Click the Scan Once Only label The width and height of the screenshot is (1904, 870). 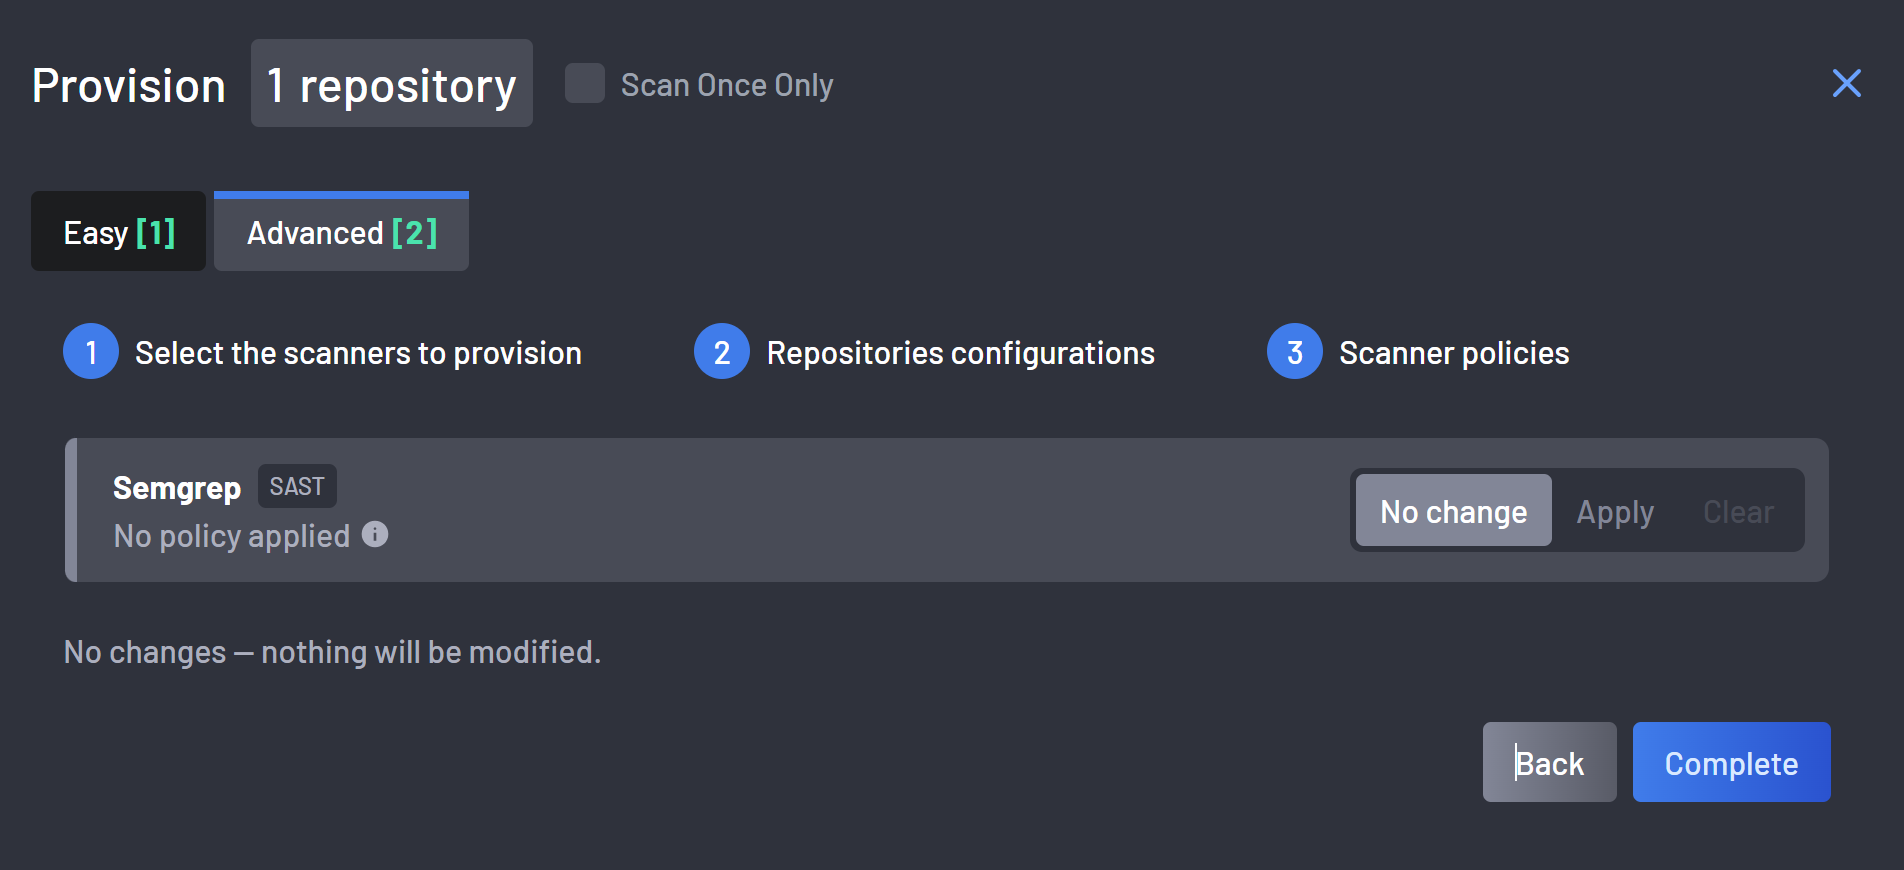(727, 85)
